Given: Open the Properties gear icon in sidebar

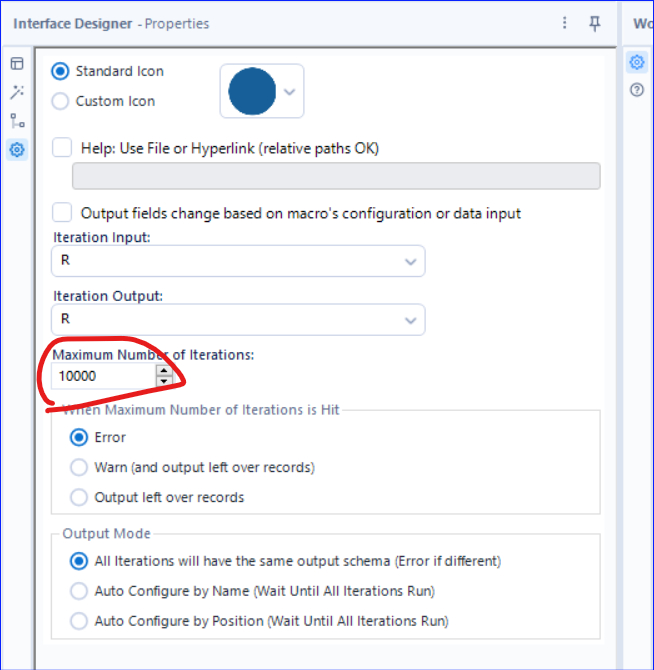Looking at the screenshot, I should (x=17, y=150).
